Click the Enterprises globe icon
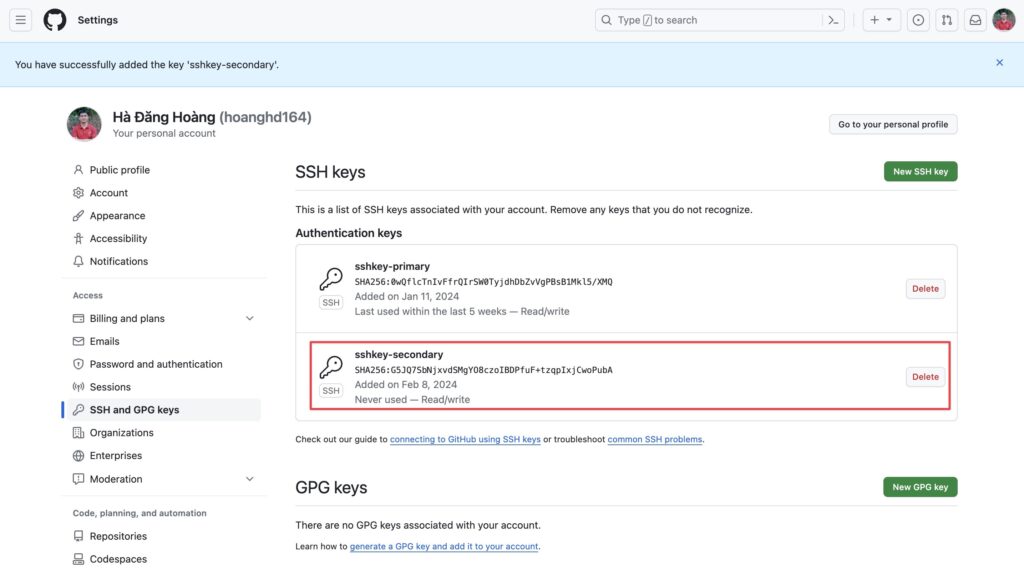This screenshot has height=569, width=1024. tap(78, 455)
